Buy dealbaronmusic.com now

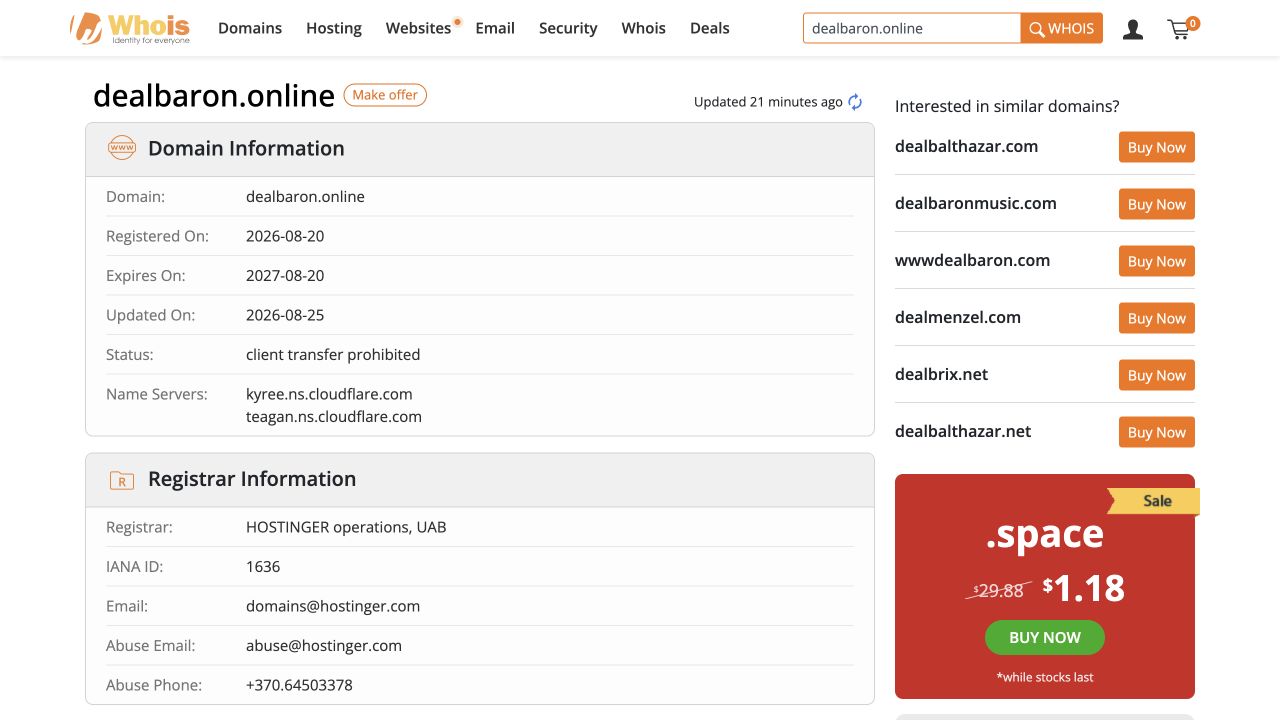click(1157, 204)
